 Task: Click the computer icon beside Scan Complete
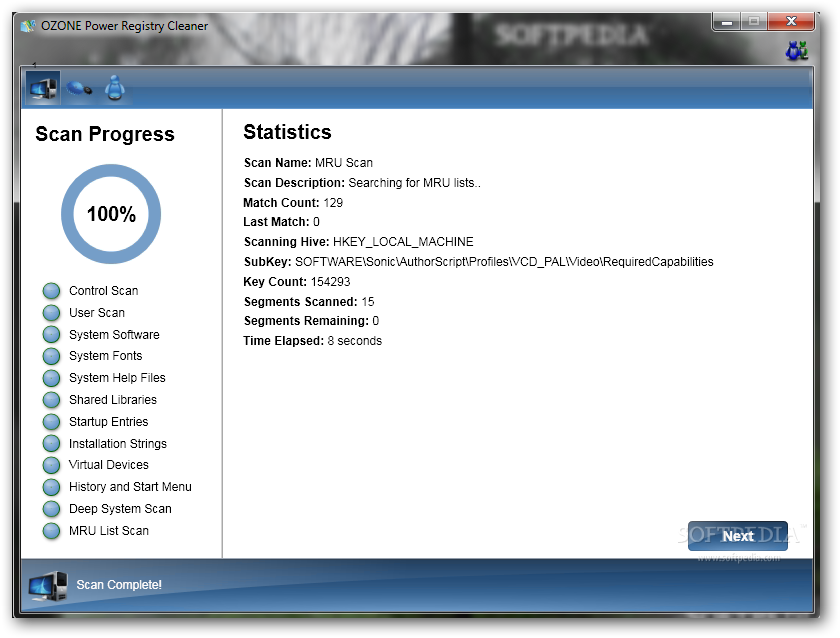48,586
